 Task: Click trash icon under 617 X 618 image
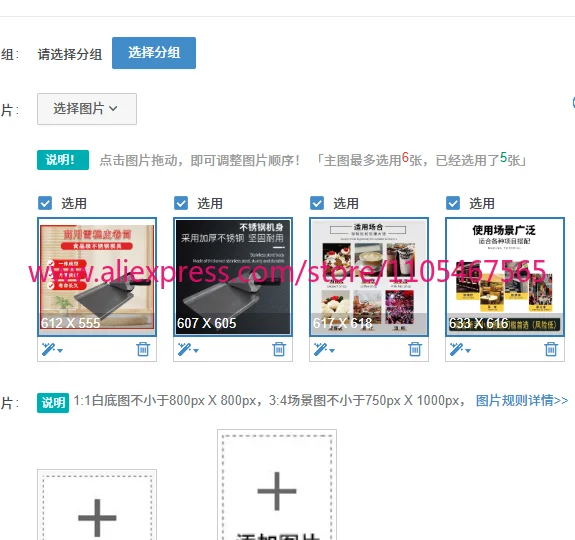click(x=415, y=349)
